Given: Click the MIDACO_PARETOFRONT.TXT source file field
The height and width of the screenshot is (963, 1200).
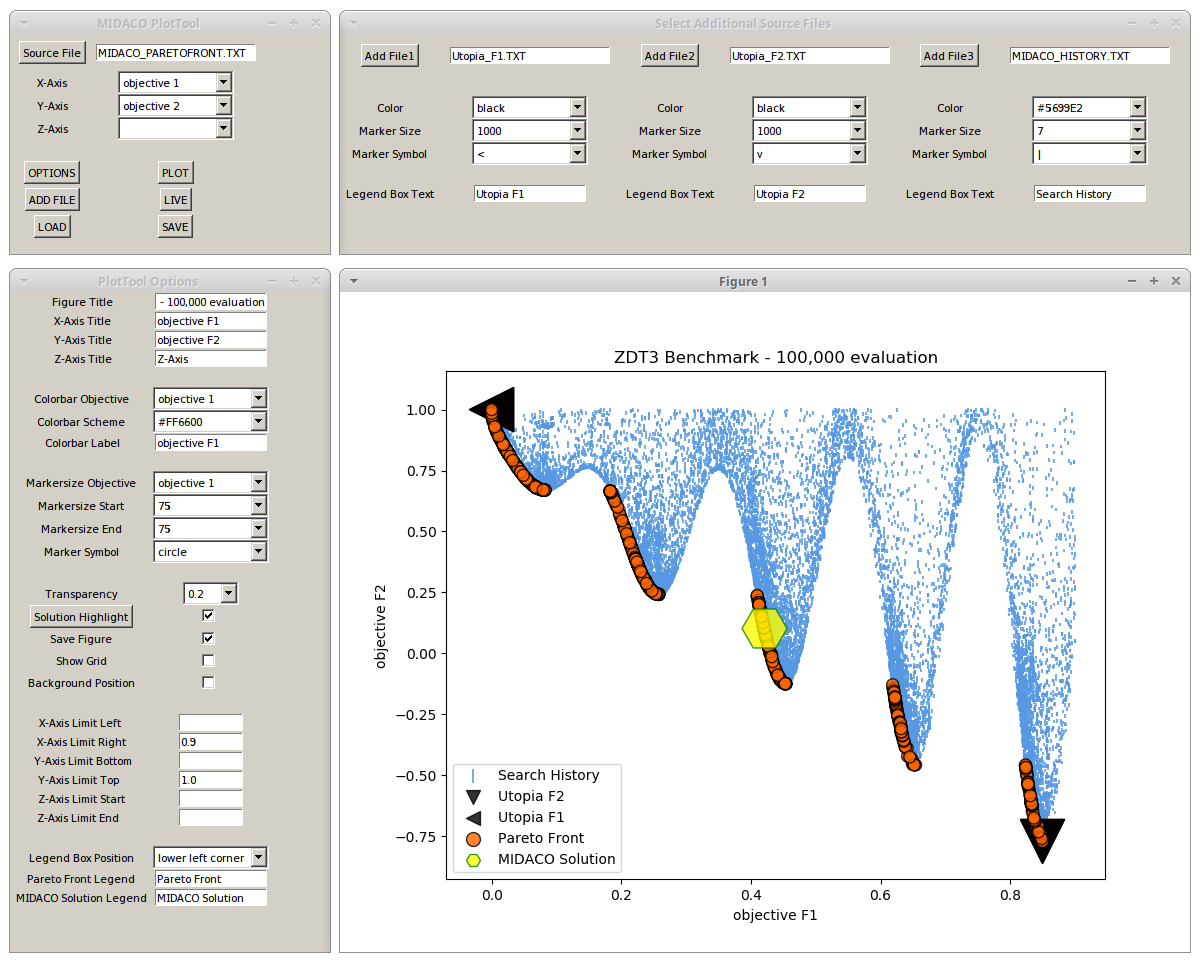Looking at the screenshot, I should click(176, 53).
